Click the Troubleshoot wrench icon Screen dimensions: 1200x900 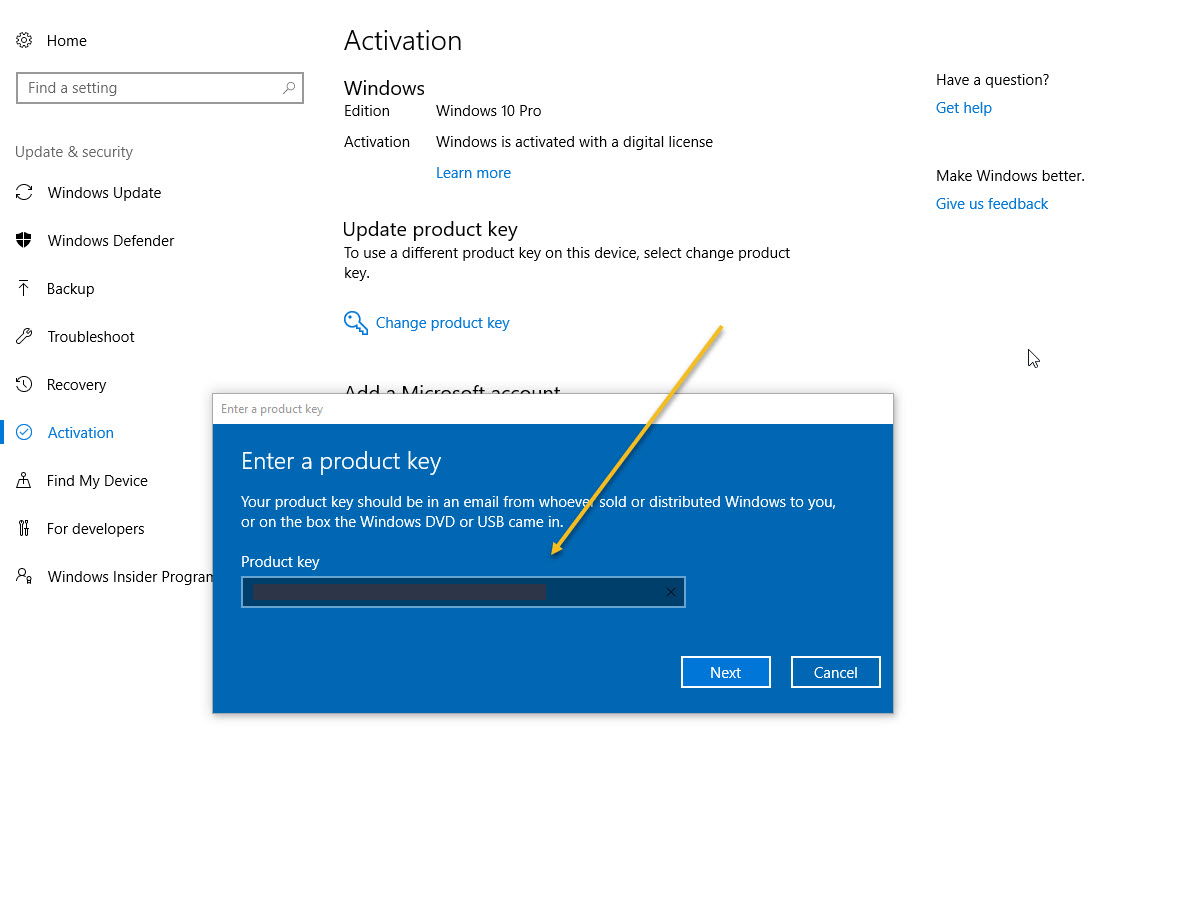tap(24, 336)
